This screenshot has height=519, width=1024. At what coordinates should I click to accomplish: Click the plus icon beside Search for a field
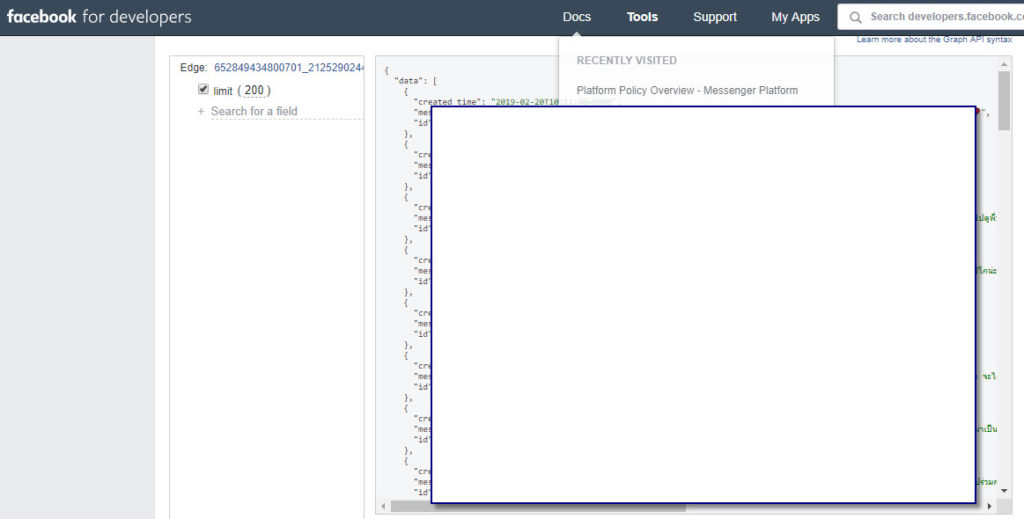[200, 112]
